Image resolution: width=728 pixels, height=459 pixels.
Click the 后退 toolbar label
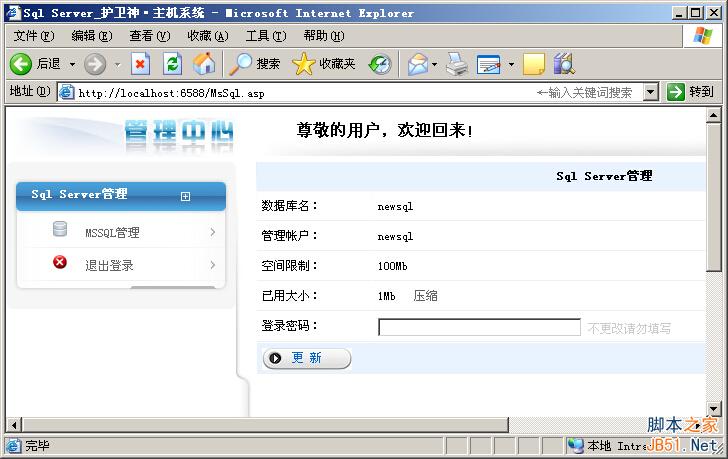click(49, 64)
